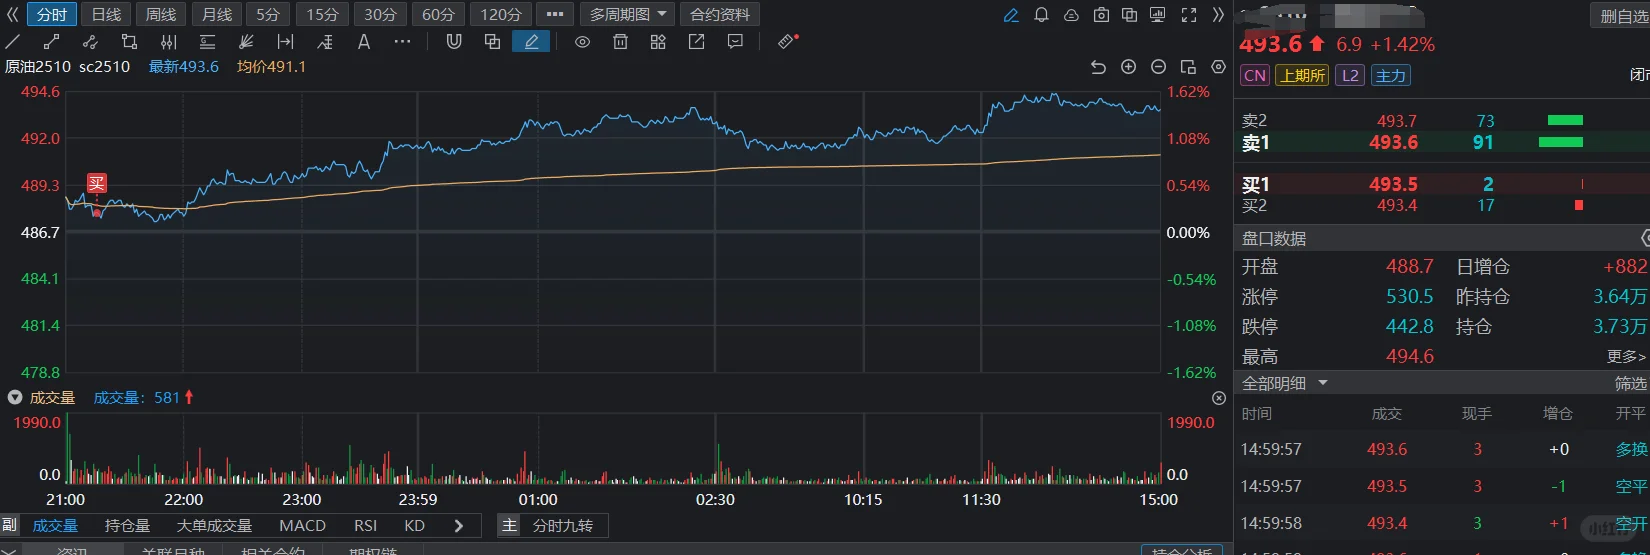Expand right side with double-chevron icon
Viewport: 1650px width, 555px height.
[x=1218, y=15]
